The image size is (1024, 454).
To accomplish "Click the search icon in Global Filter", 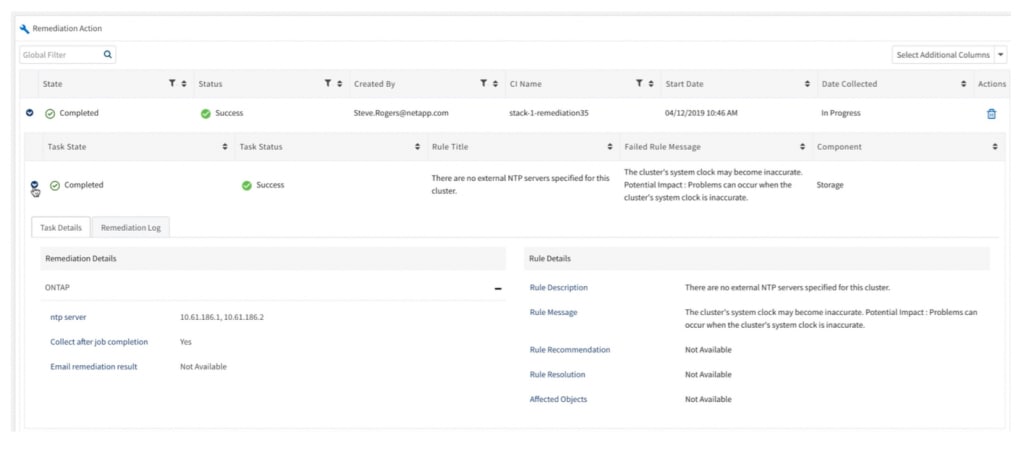I will [108, 55].
